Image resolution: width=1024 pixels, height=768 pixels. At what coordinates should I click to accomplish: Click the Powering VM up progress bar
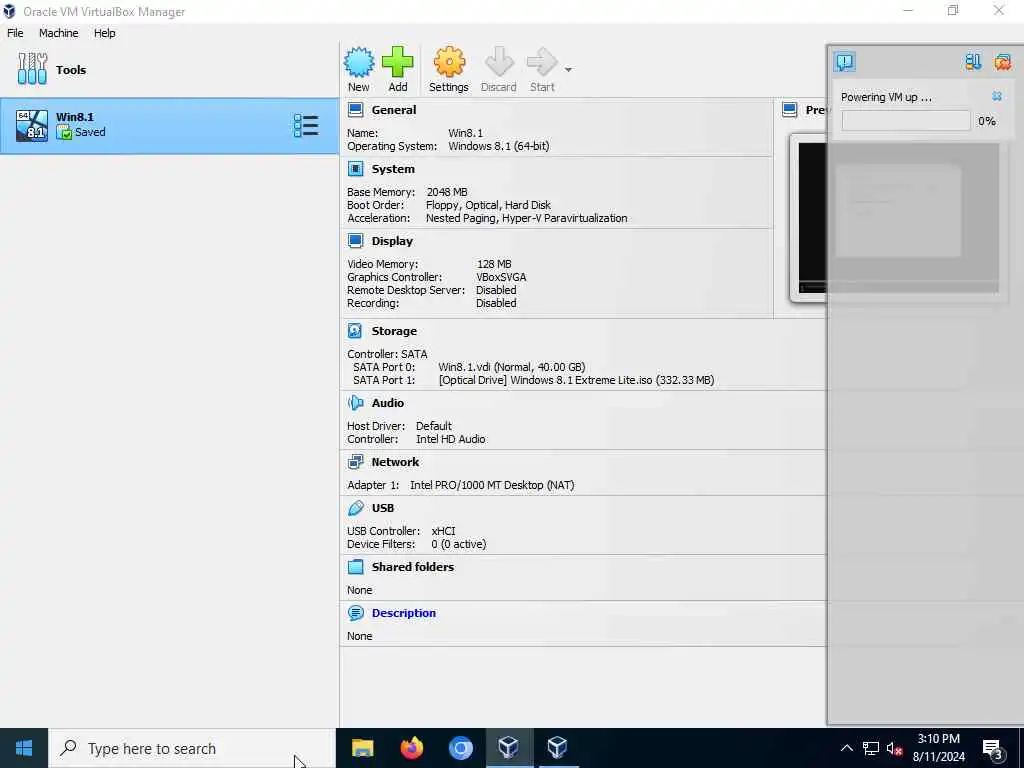tap(906, 121)
